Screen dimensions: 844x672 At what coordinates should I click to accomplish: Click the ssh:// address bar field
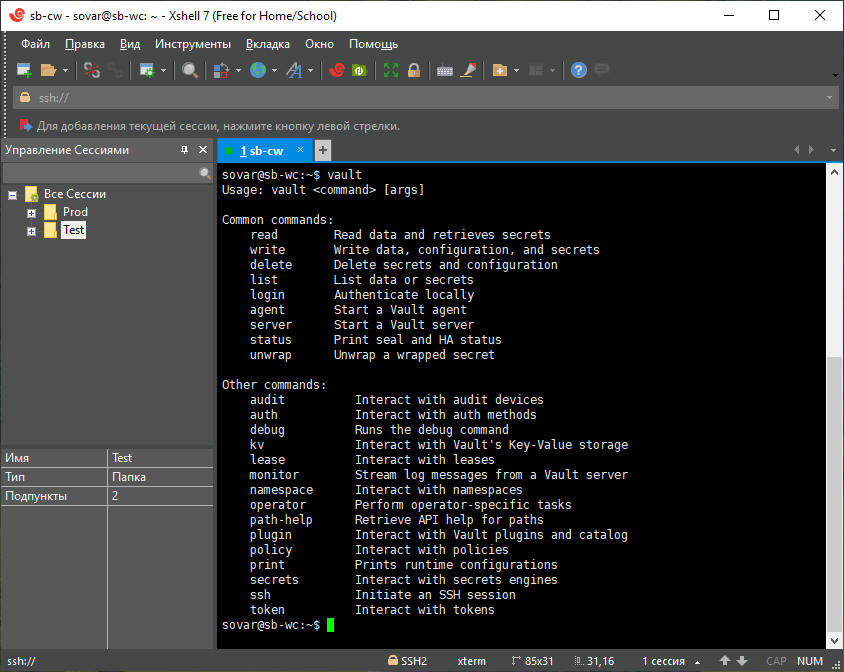[425, 98]
